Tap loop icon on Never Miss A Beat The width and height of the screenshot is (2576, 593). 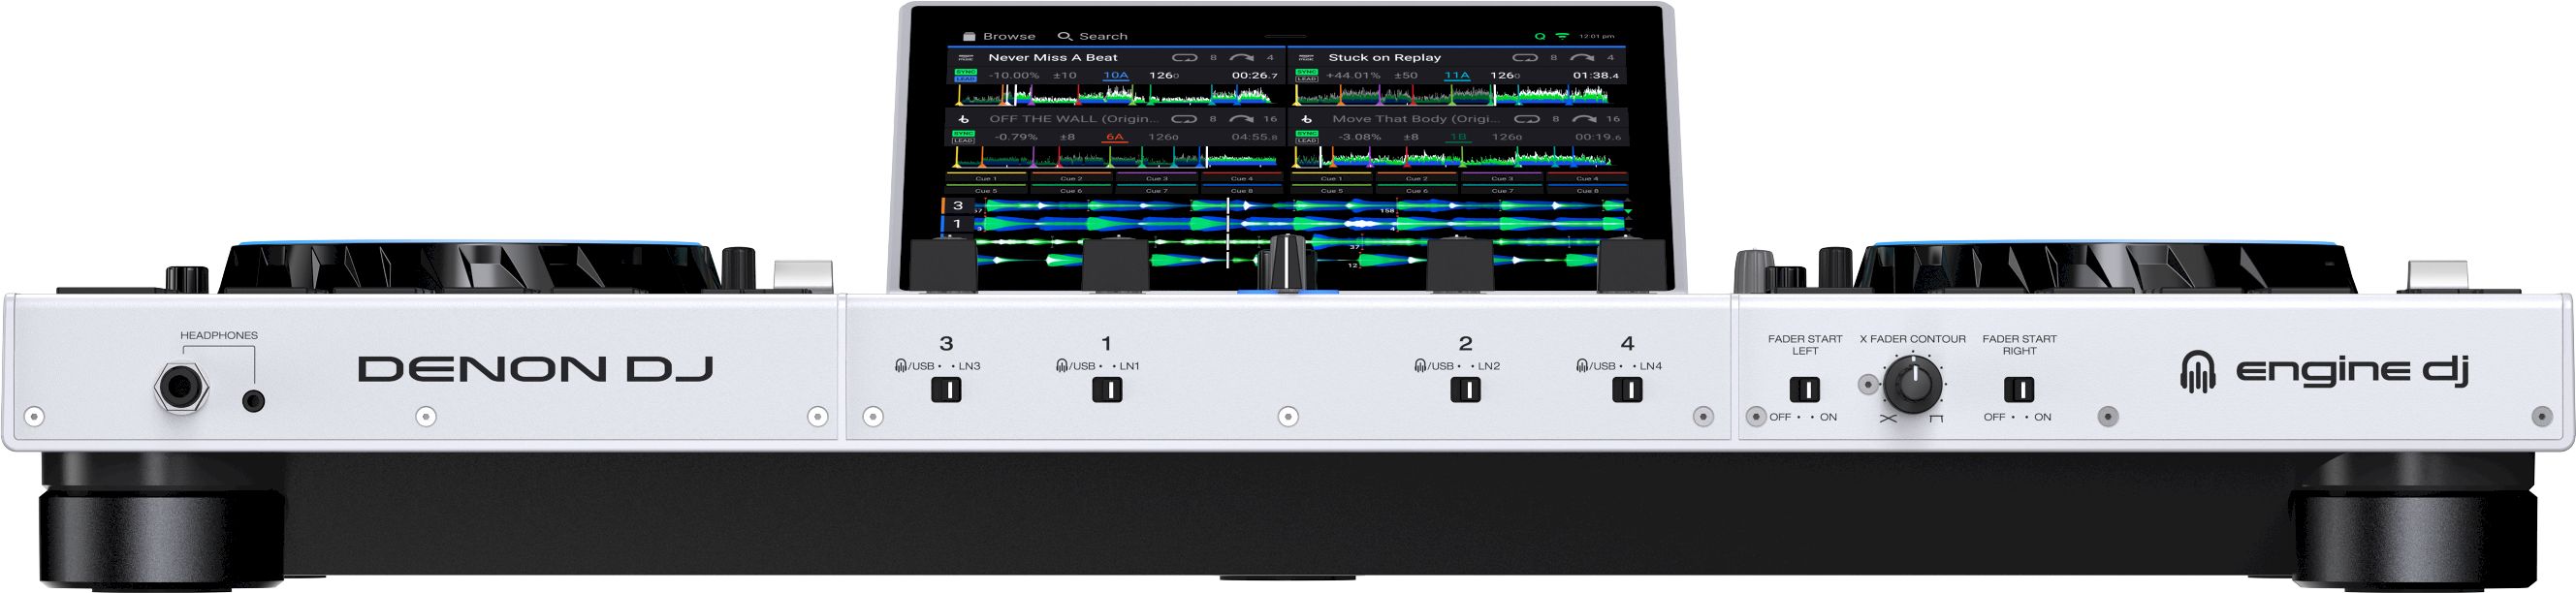tap(1185, 57)
